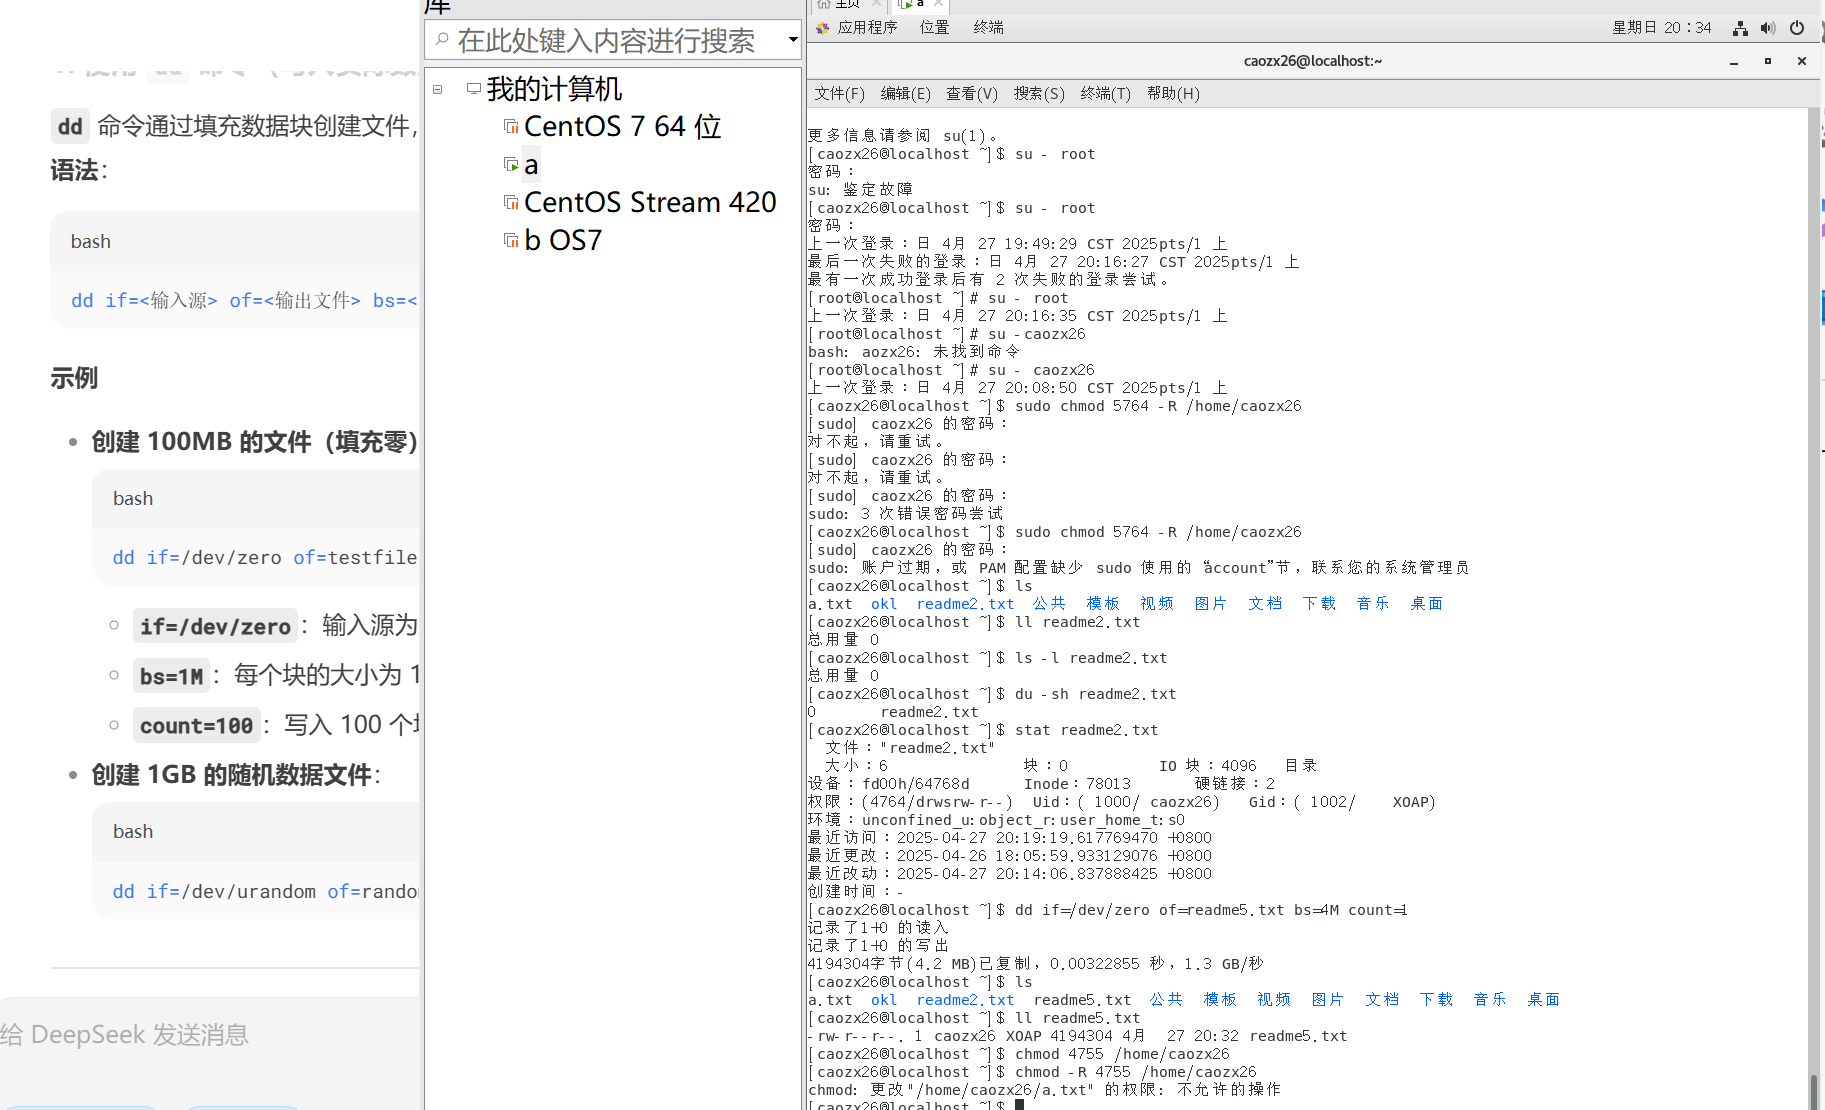This screenshot has height=1110, width=1825.
Task: Open terminal 帮助(H) menu
Action: (1173, 93)
